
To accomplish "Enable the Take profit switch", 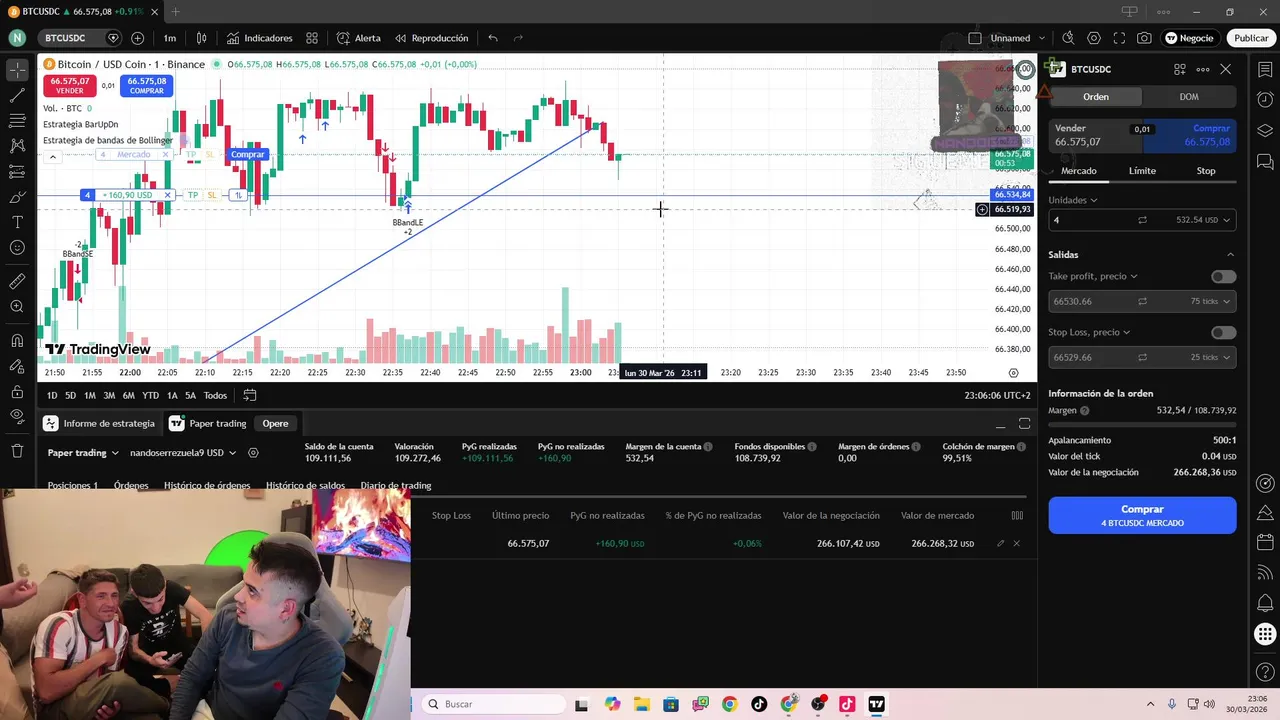I will point(1223,276).
